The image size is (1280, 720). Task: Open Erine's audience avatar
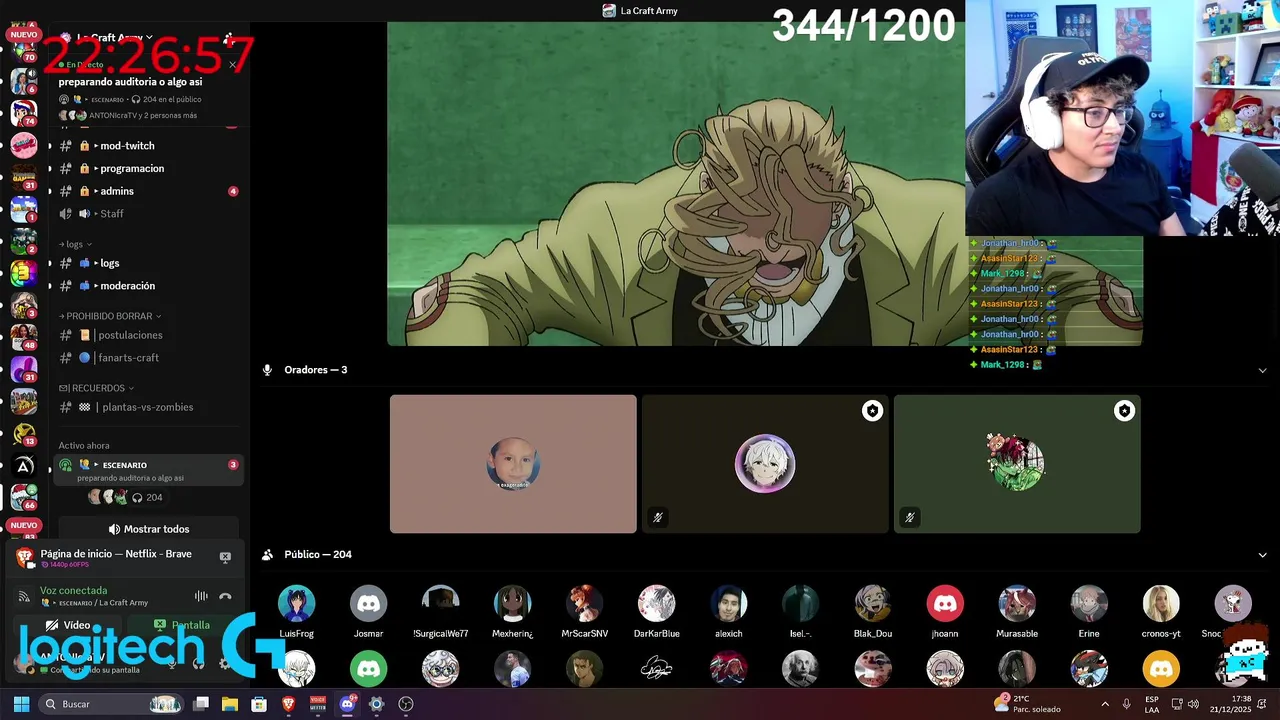coord(1089,603)
